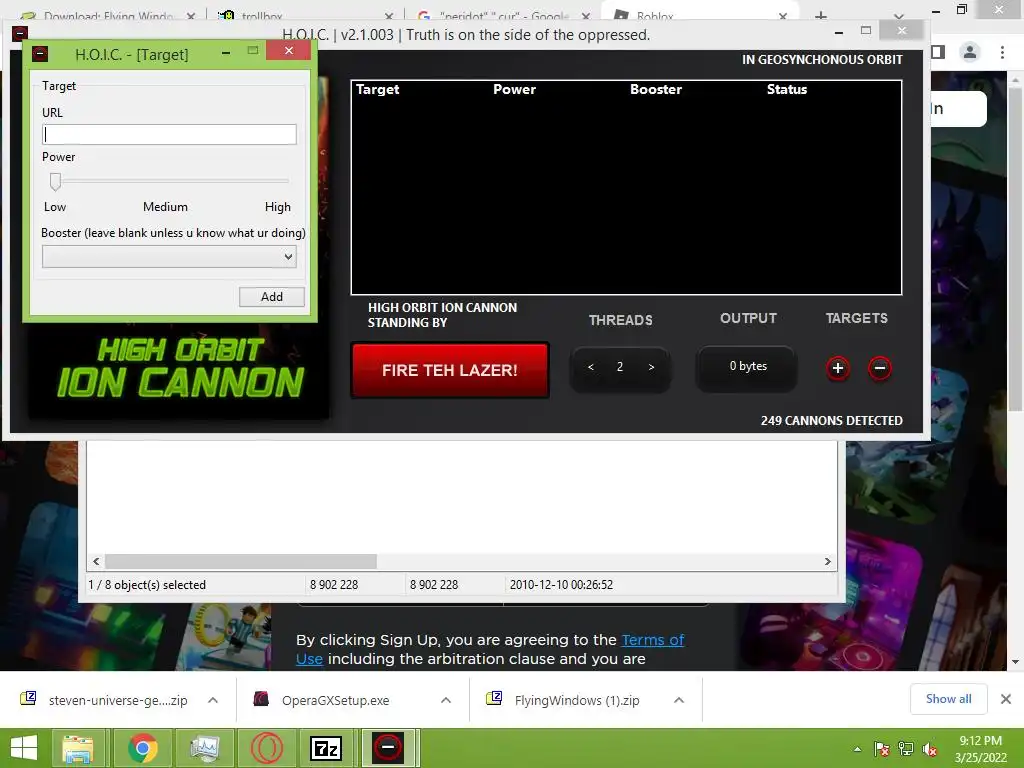Focus the URL input field
This screenshot has height=768, width=1024.
(169, 135)
